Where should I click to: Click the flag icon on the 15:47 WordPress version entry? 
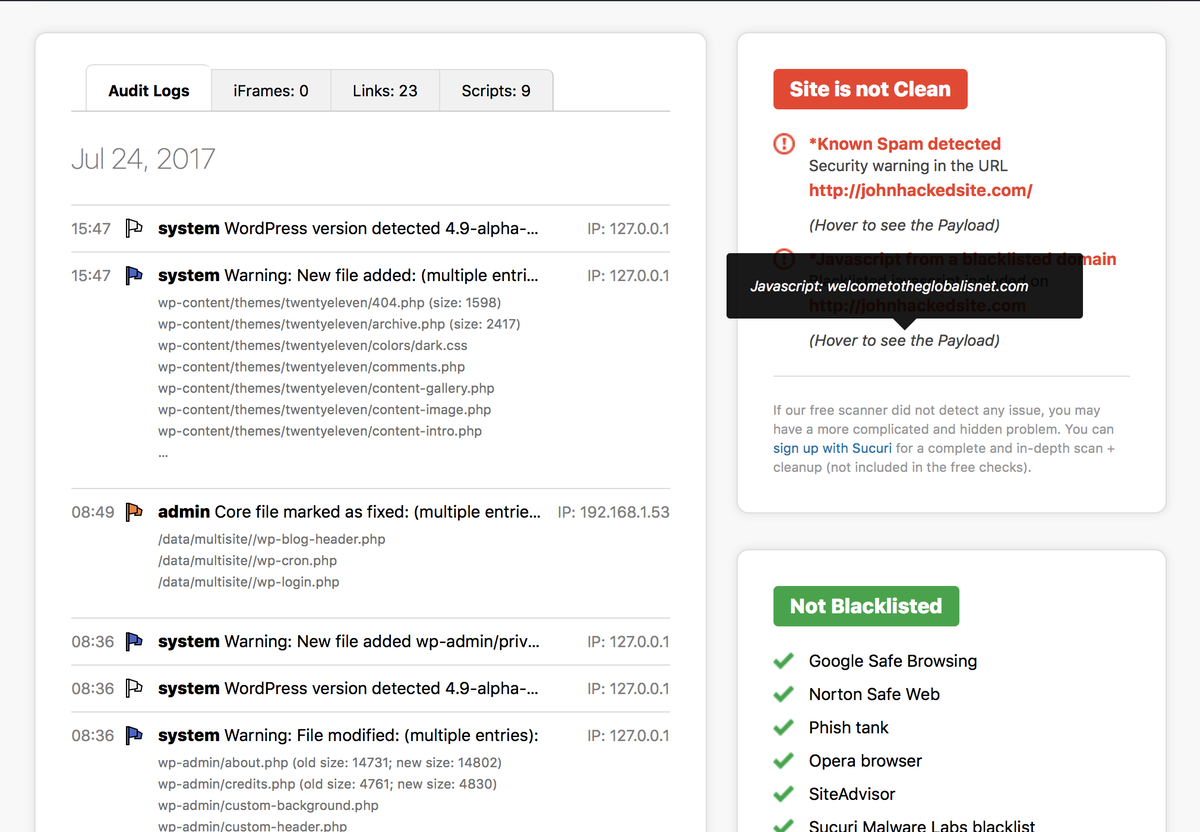coord(134,228)
